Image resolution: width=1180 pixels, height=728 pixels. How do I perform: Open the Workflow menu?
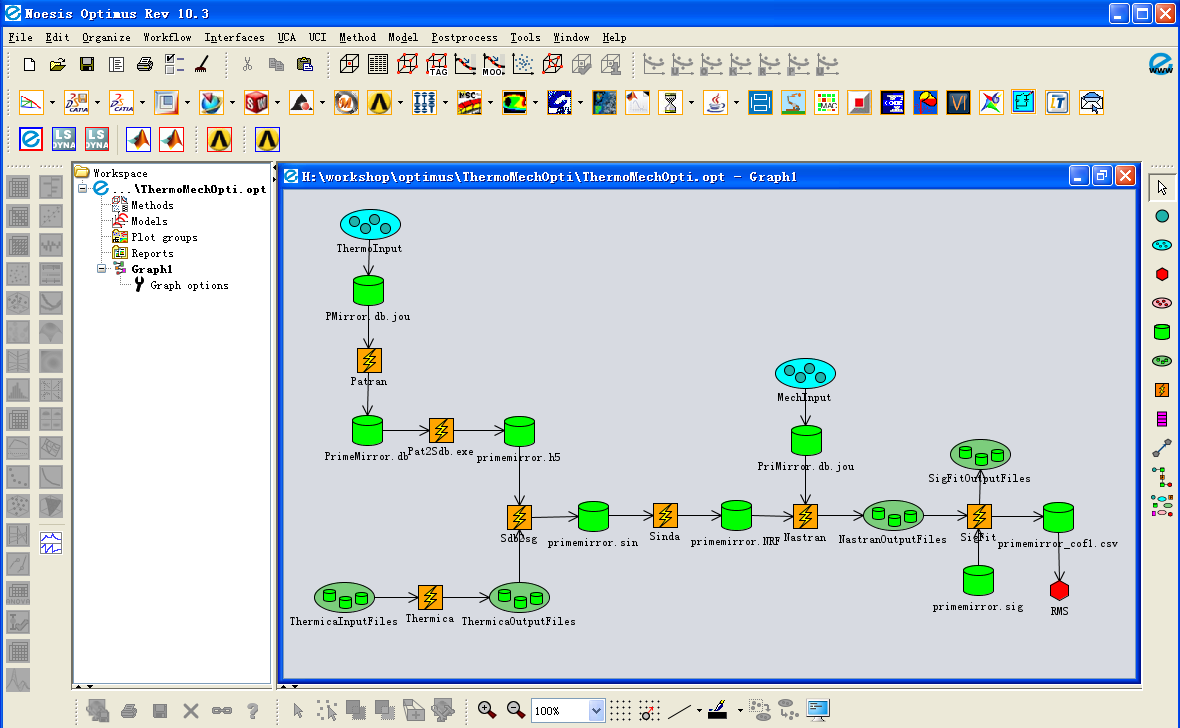point(167,38)
